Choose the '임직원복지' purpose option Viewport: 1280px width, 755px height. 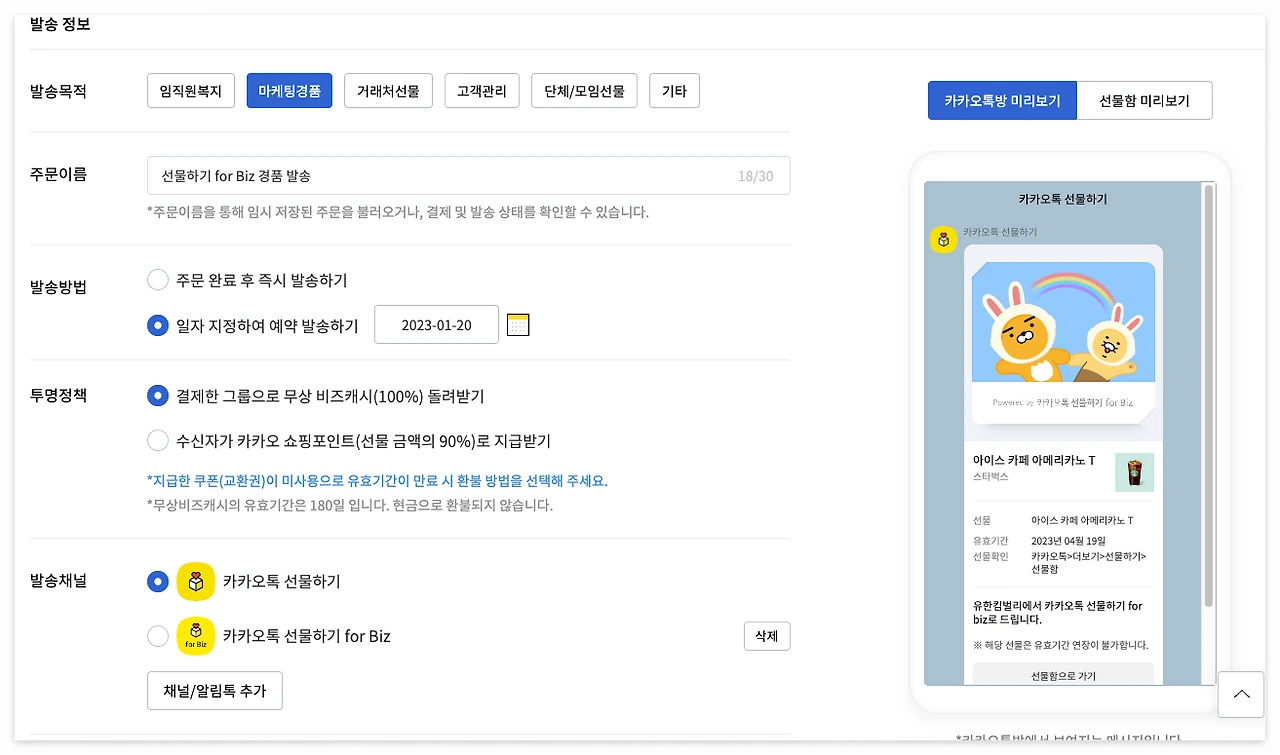point(191,91)
